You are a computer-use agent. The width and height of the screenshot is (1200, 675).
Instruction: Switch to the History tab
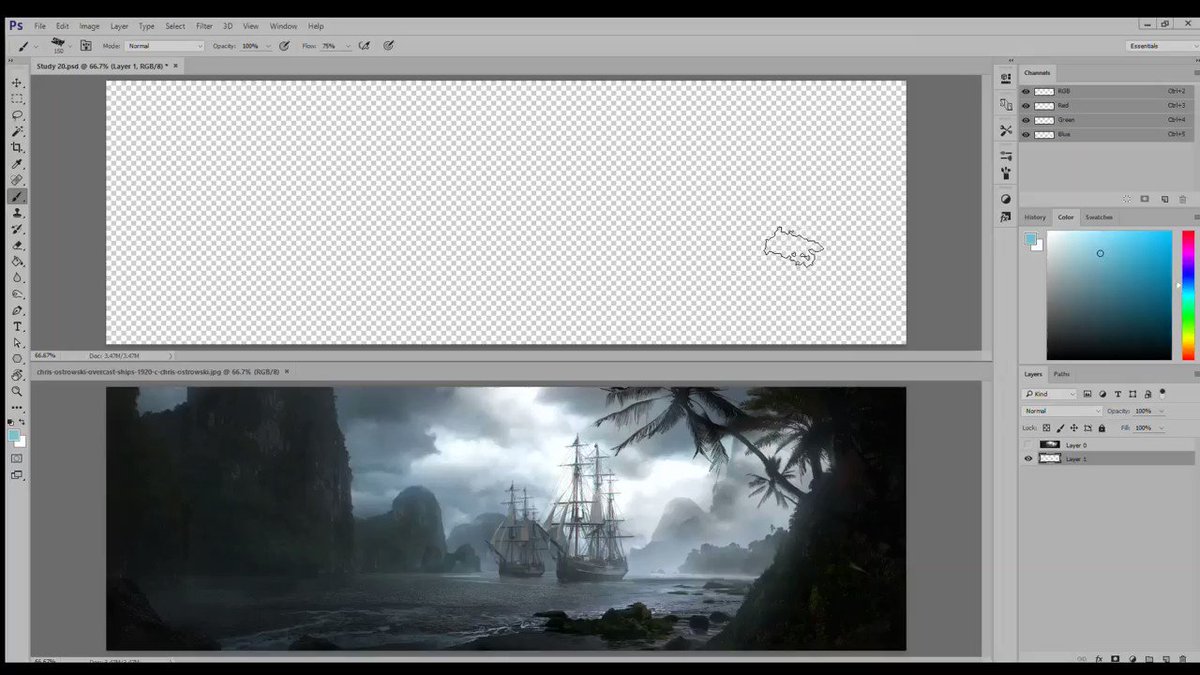(1035, 217)
